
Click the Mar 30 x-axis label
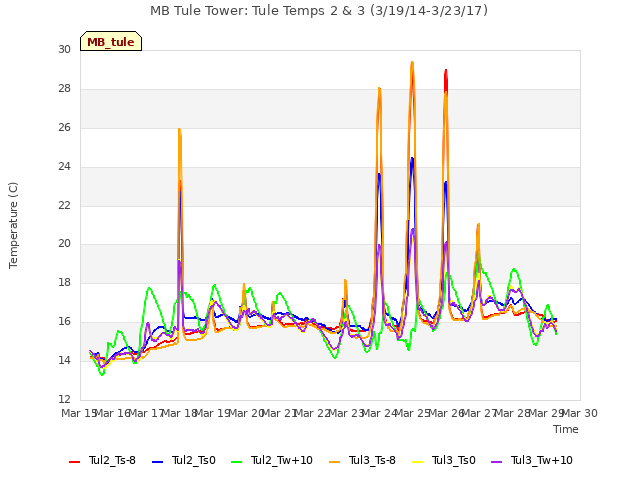click(x=580, y=413)
